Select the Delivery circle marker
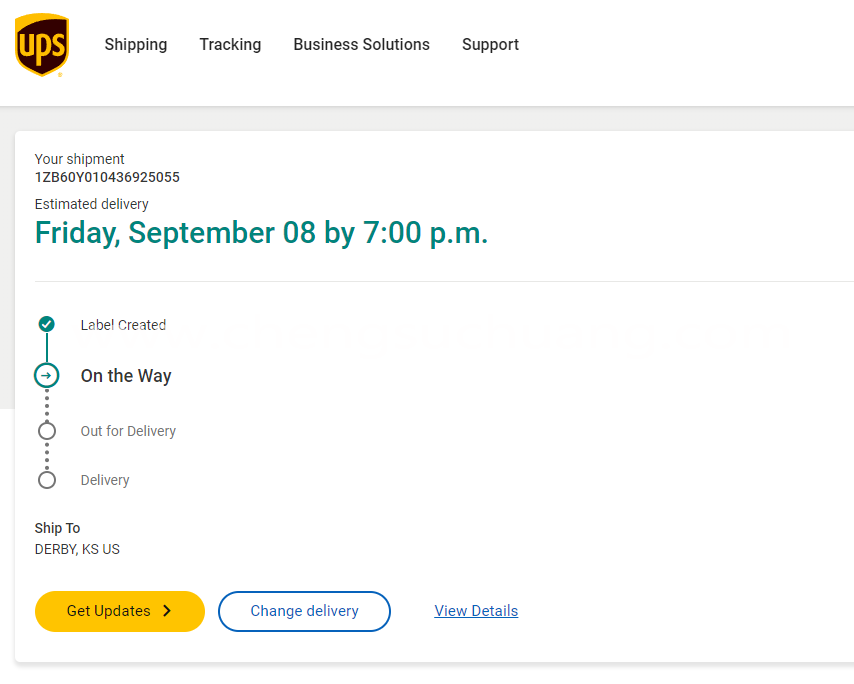854x684 pixels. 47,480
